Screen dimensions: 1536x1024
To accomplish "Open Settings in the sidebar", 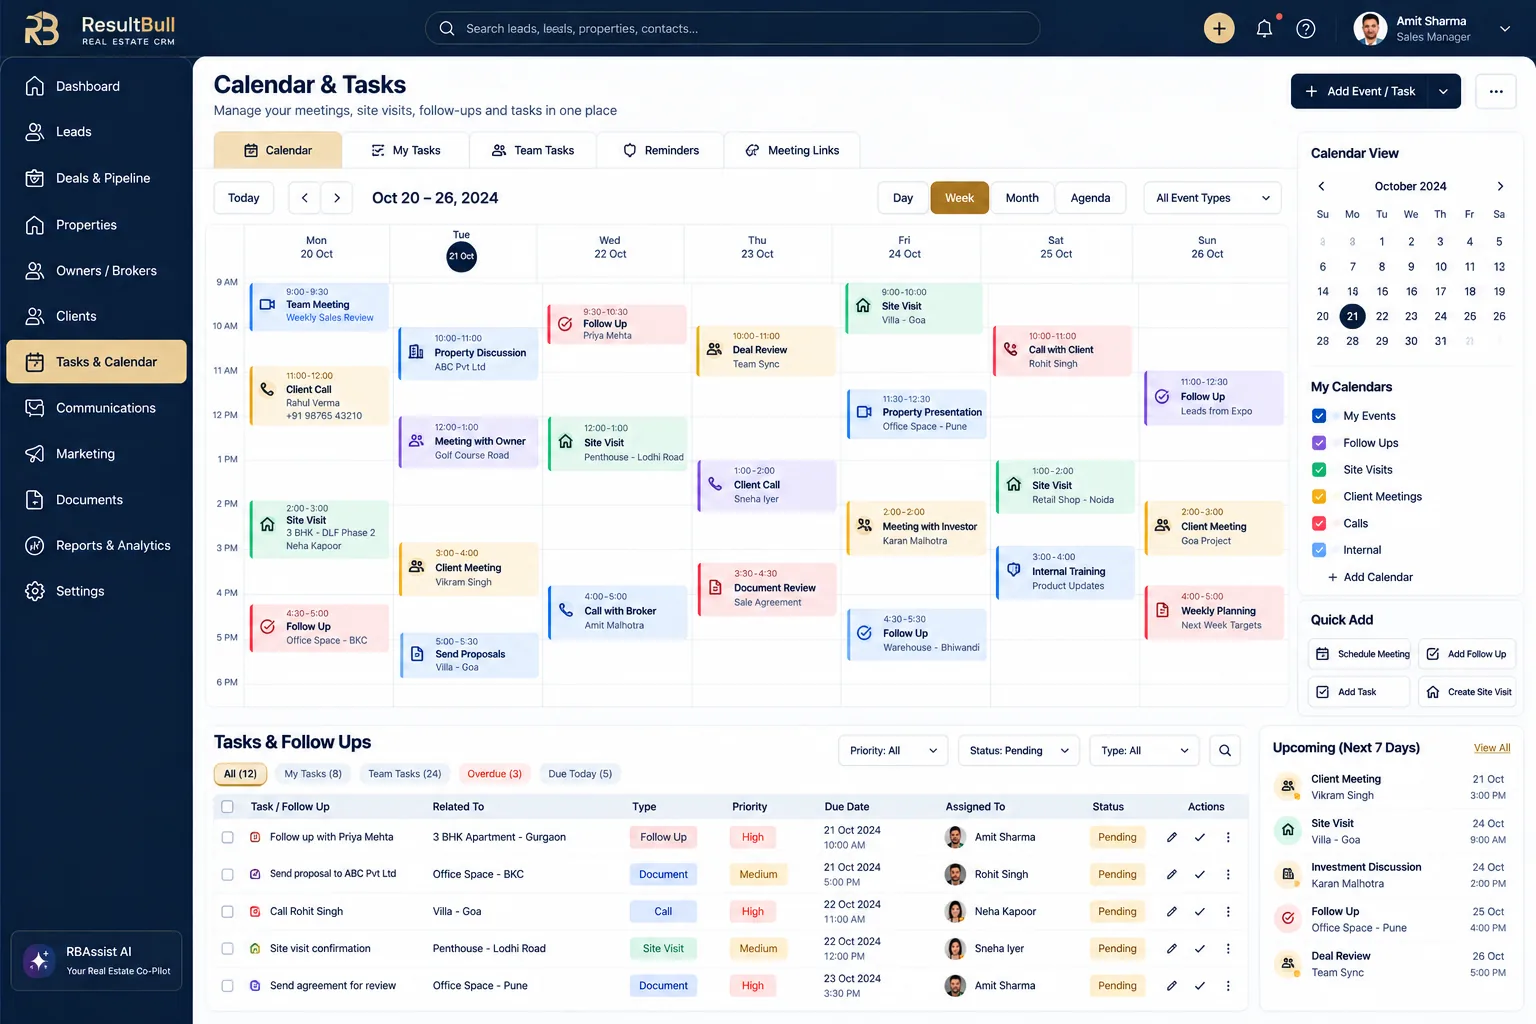I will 96,591.
